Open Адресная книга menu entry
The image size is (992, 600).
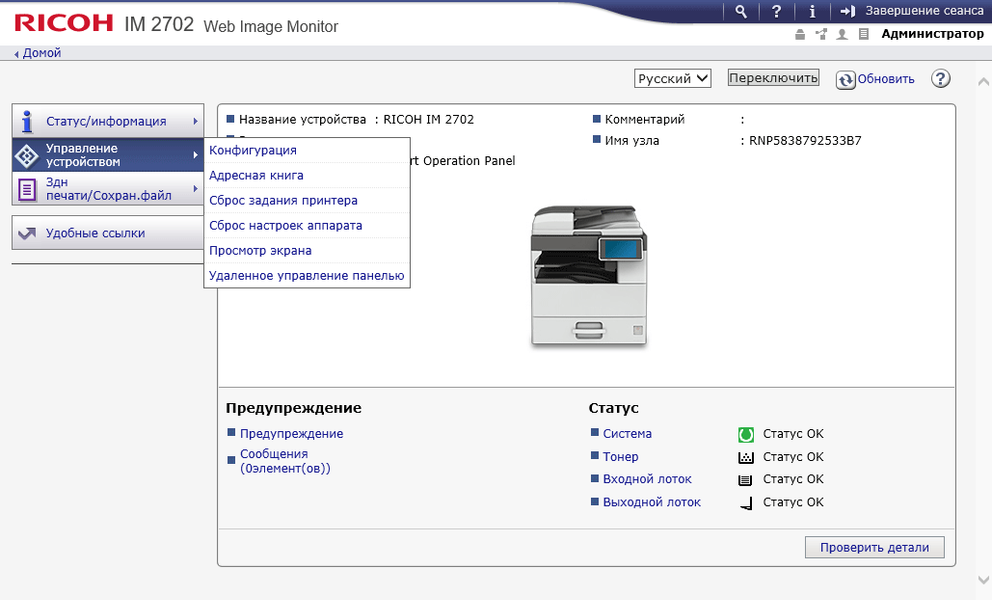pyautogui.click(x=256, y=175)
